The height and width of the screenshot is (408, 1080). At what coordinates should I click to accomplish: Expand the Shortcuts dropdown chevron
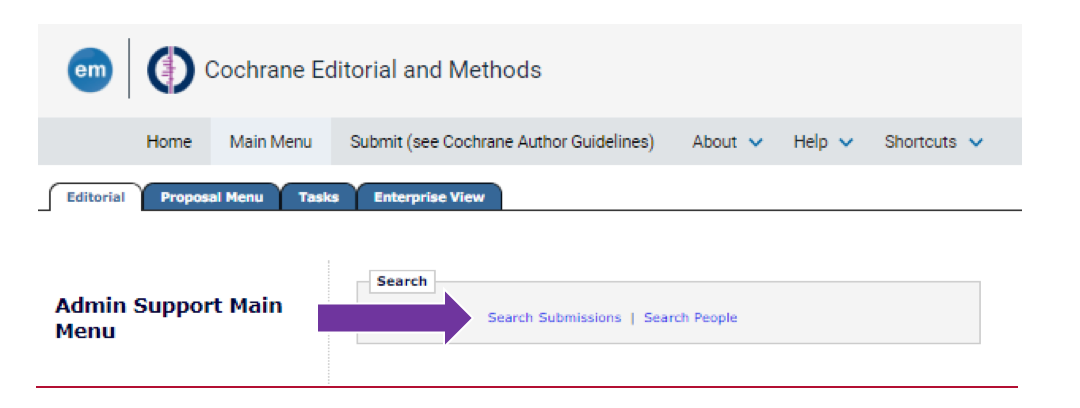[976, 142]
